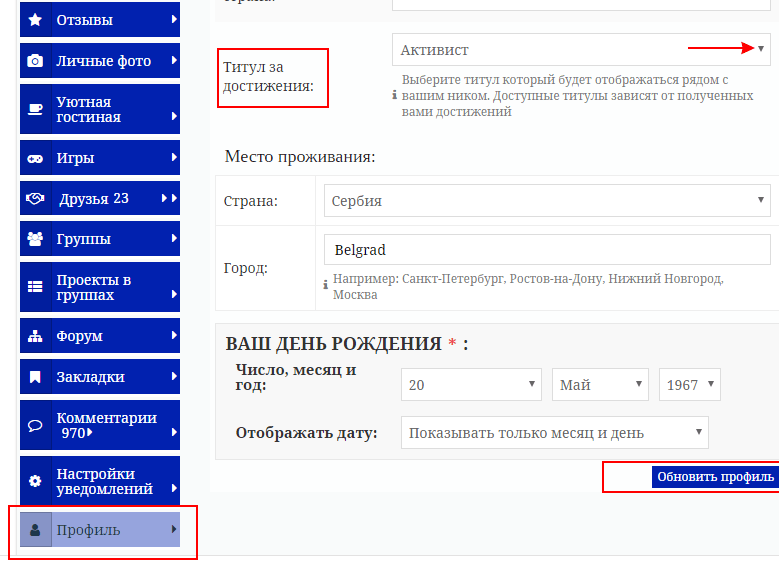The height and width of the screenshot is (569, 779).
Task: Click the sitemap icon next to Форум
Action: [35, 336]
